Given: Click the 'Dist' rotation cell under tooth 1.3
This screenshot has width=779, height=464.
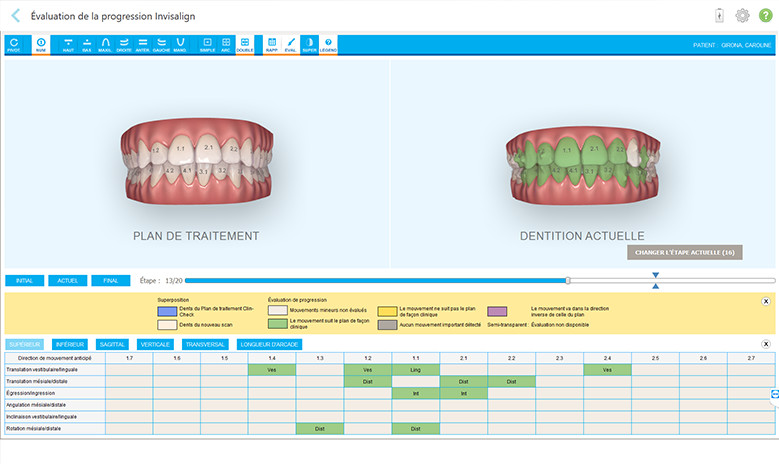Looking at the screenshot, I should [x=319, y=428].
